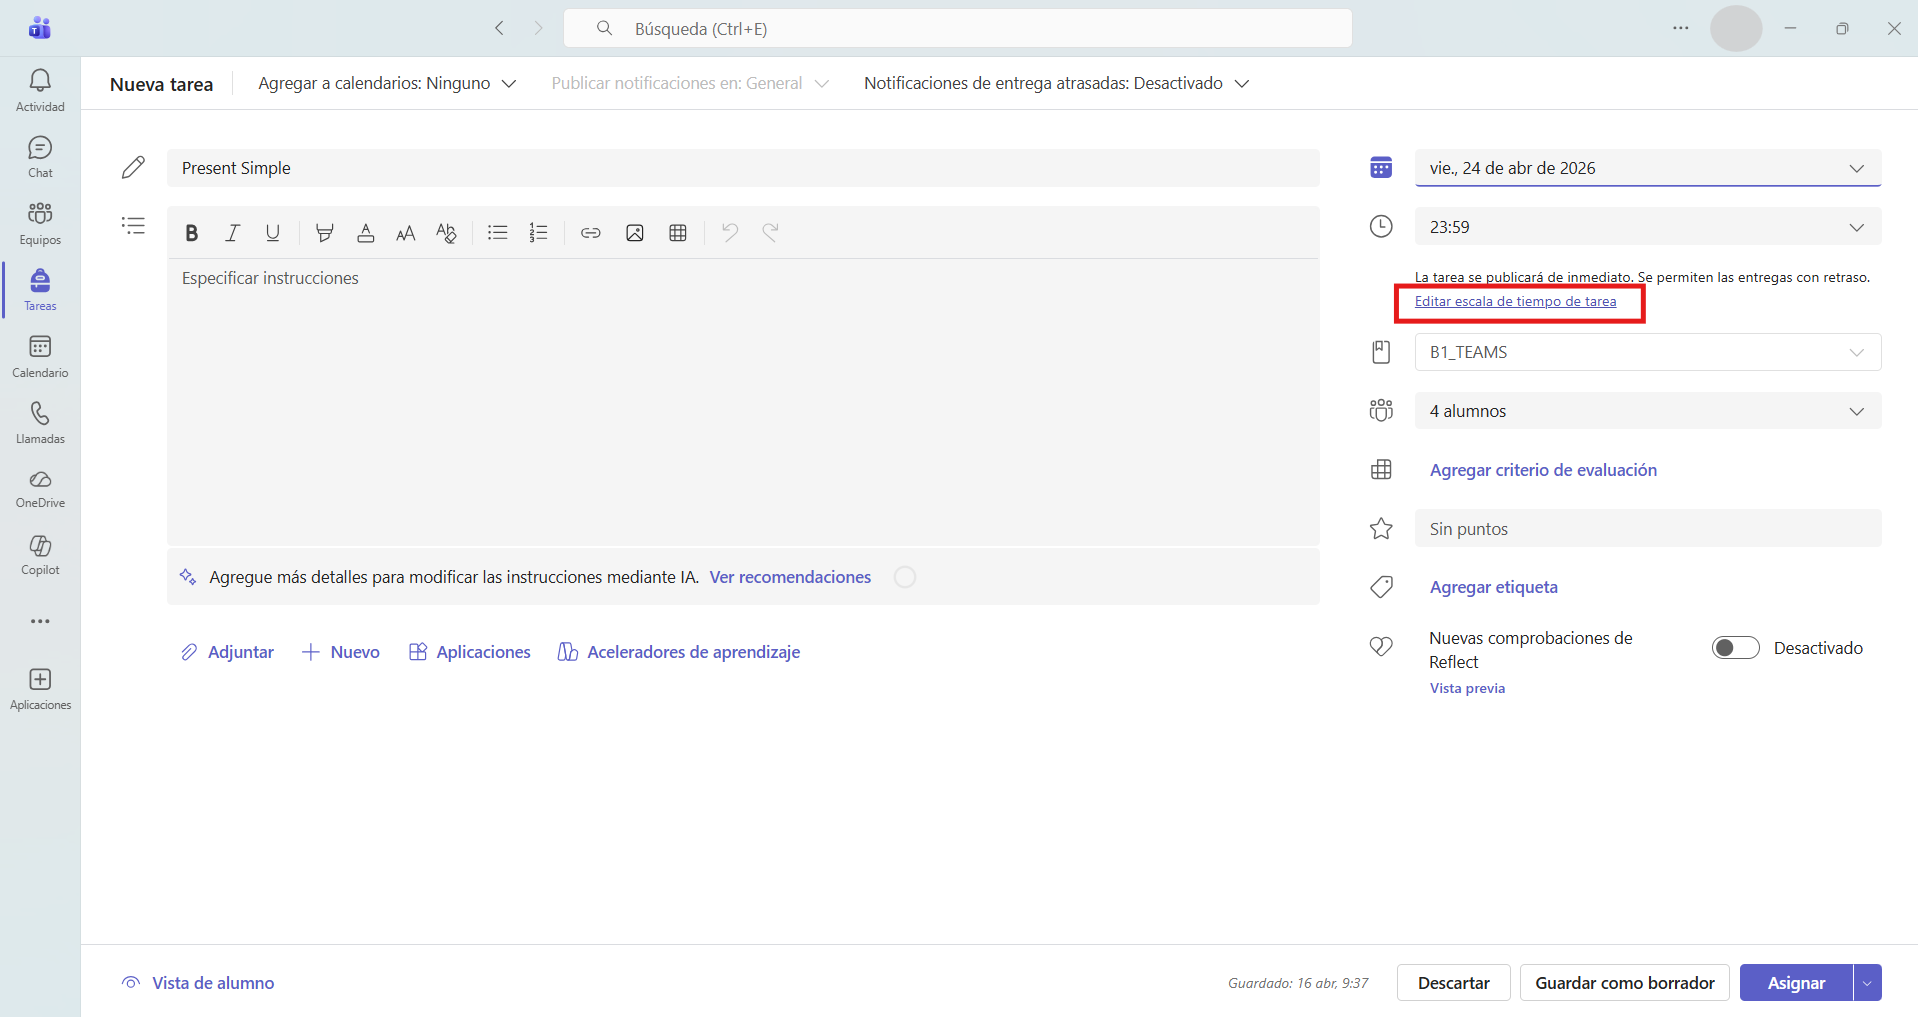This screenshot has height=1017, width=1918.
Task: Redo last edit
Action: click(770, 233)
